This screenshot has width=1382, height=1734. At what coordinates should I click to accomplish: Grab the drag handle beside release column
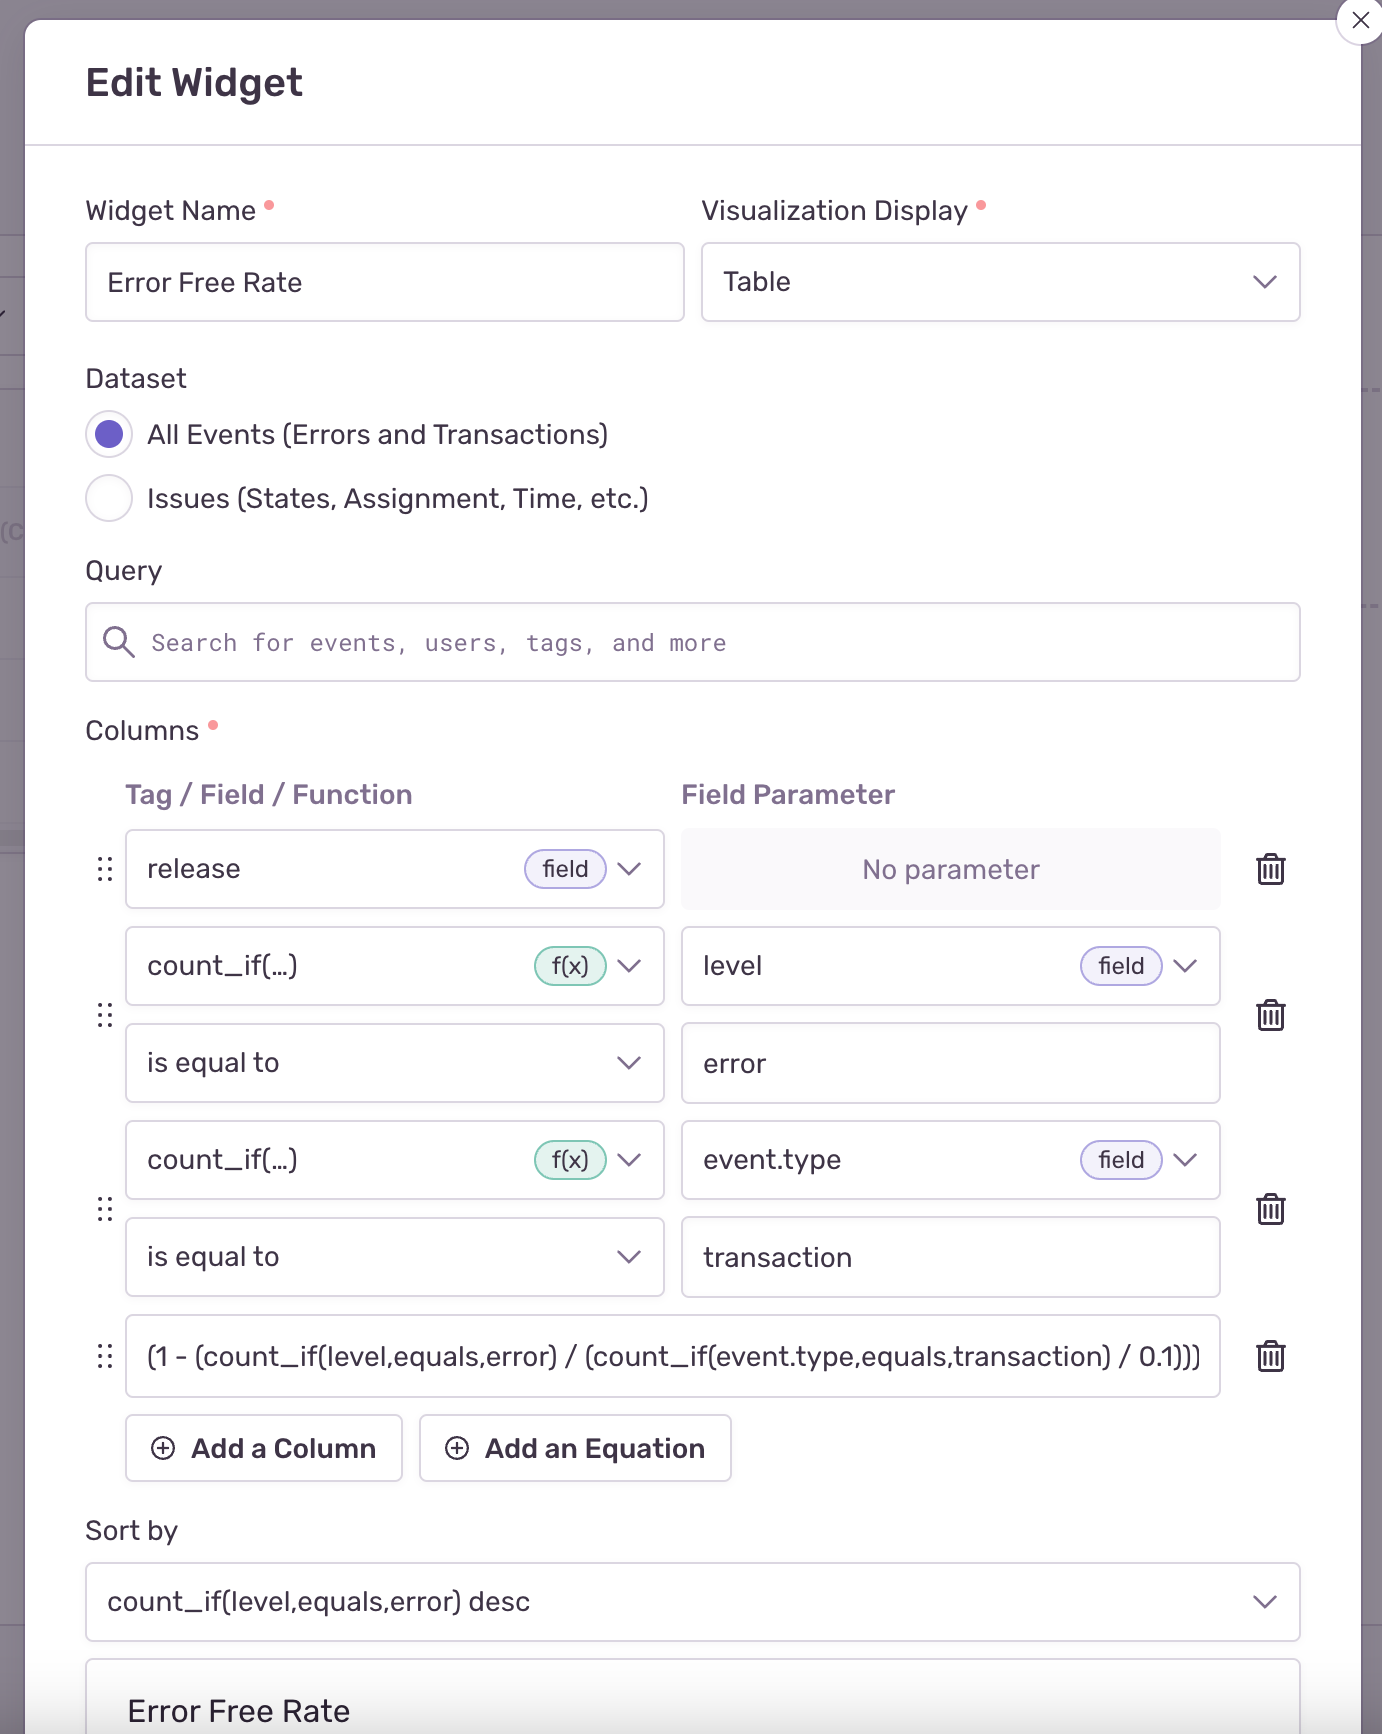pyautogui.click(x=105, y=869)
